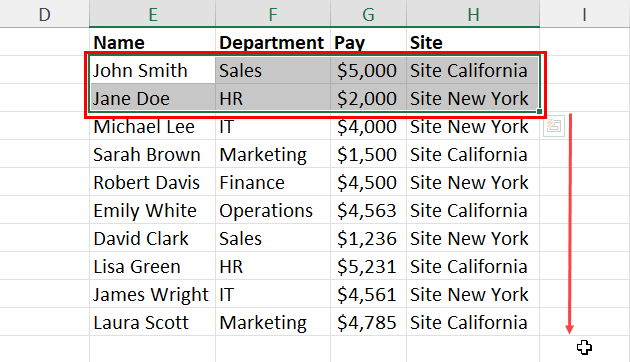Click James Wright's Site New York cell
The image size is (630, 362).
(473, 294)
